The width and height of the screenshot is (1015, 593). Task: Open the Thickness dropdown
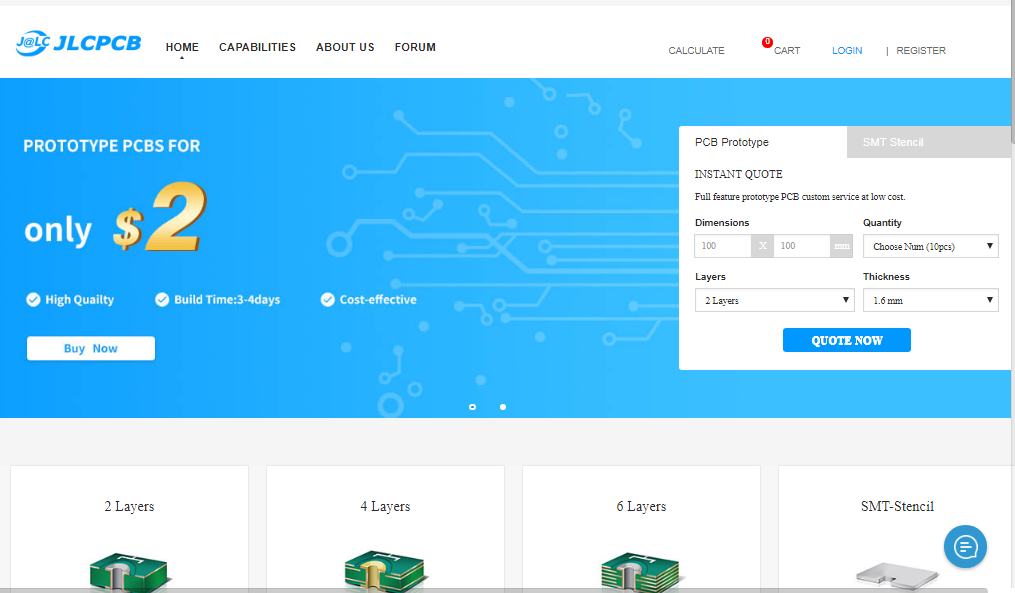(930, 300)
